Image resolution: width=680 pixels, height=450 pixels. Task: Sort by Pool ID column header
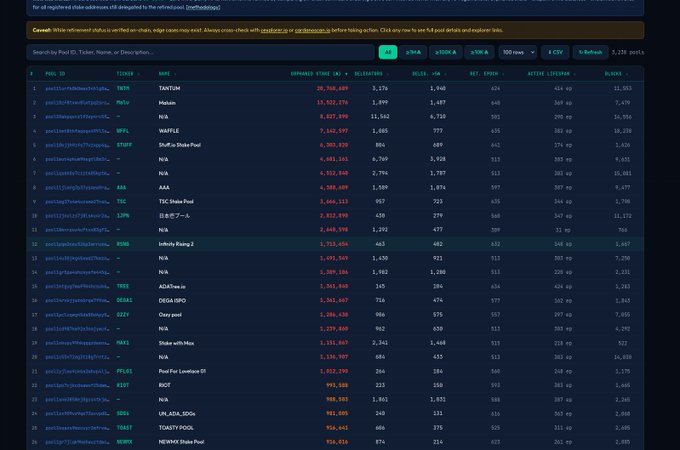[x=55, y=74]
